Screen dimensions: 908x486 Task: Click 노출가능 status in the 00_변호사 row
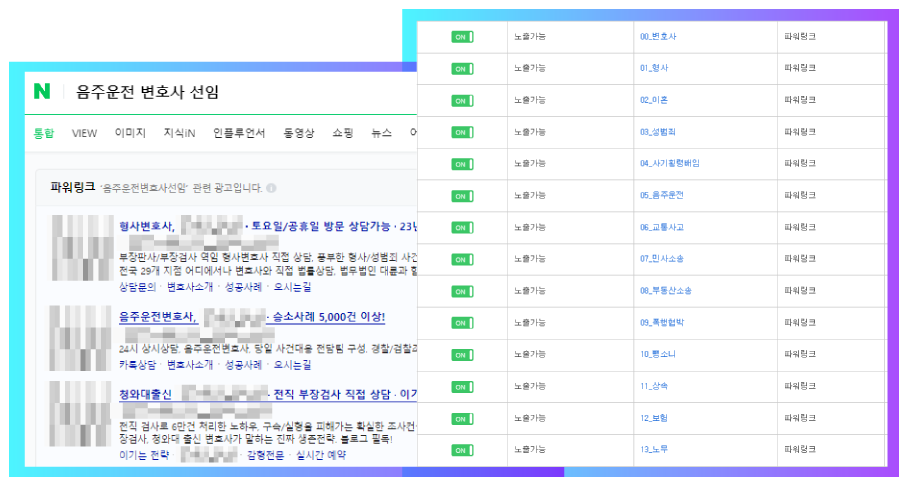click(x=530, y=36)
